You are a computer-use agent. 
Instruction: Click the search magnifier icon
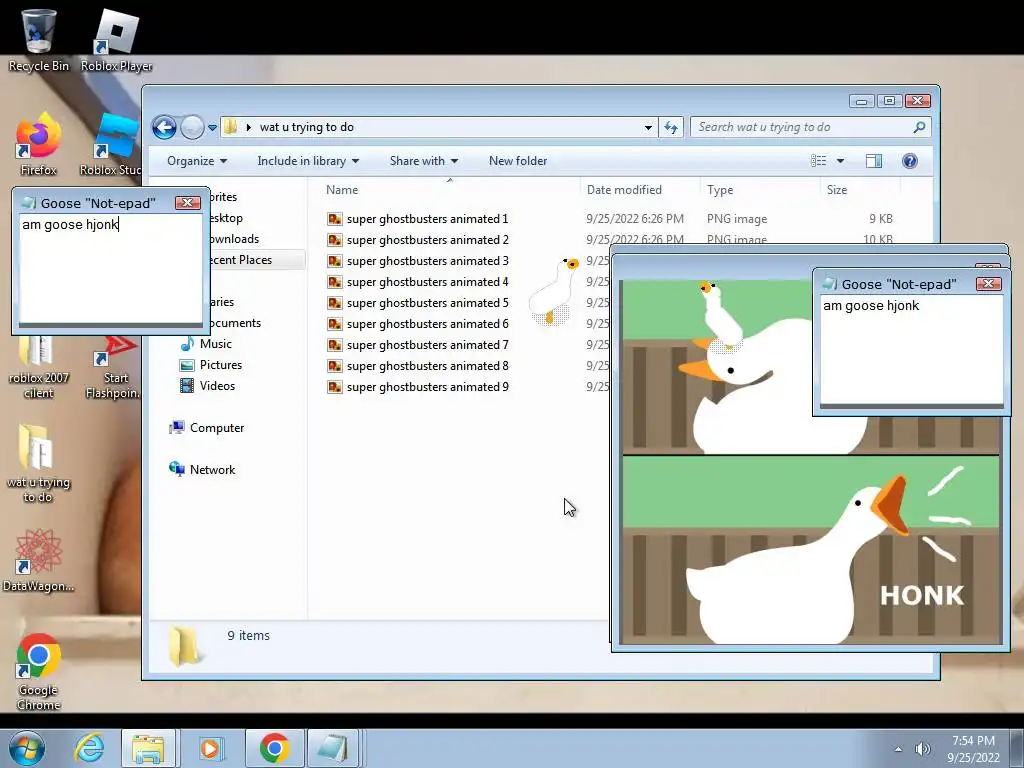919,127
